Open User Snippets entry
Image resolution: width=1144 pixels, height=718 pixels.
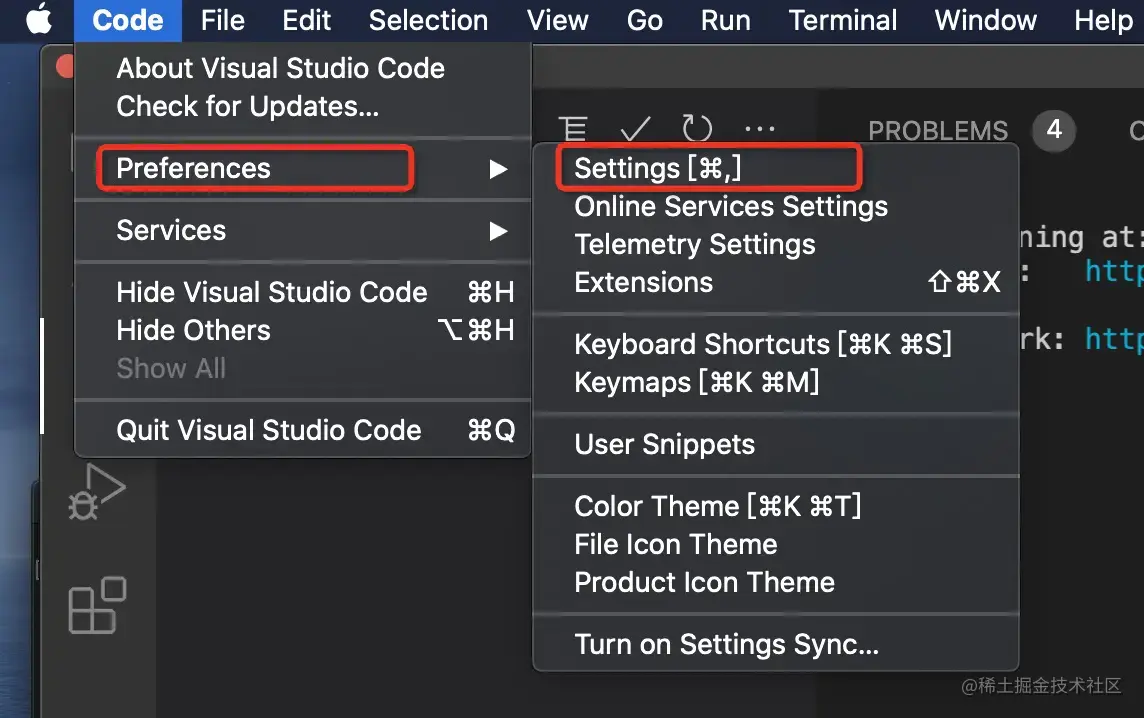[x=664, y=444]
